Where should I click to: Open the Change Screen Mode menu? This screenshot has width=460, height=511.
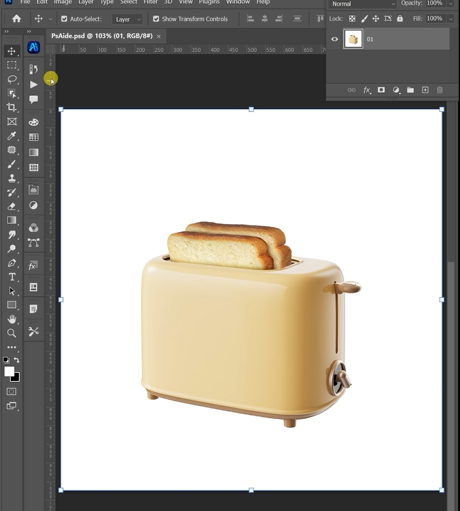coord(12,406)
